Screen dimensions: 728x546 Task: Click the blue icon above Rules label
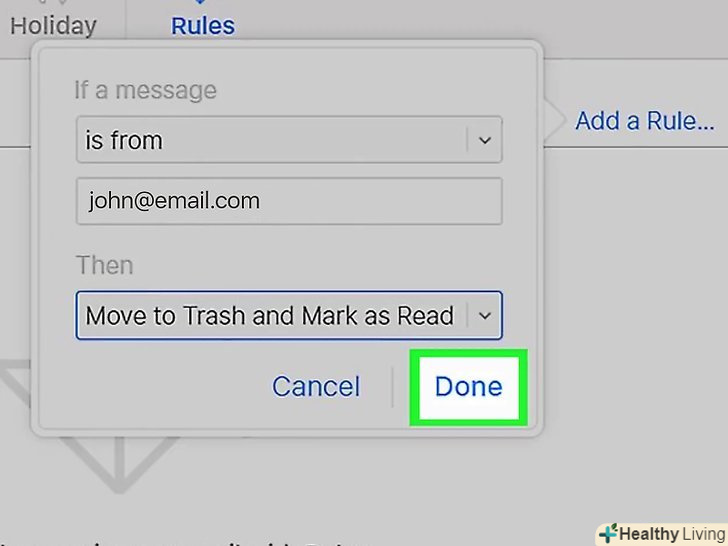point(200,2)
